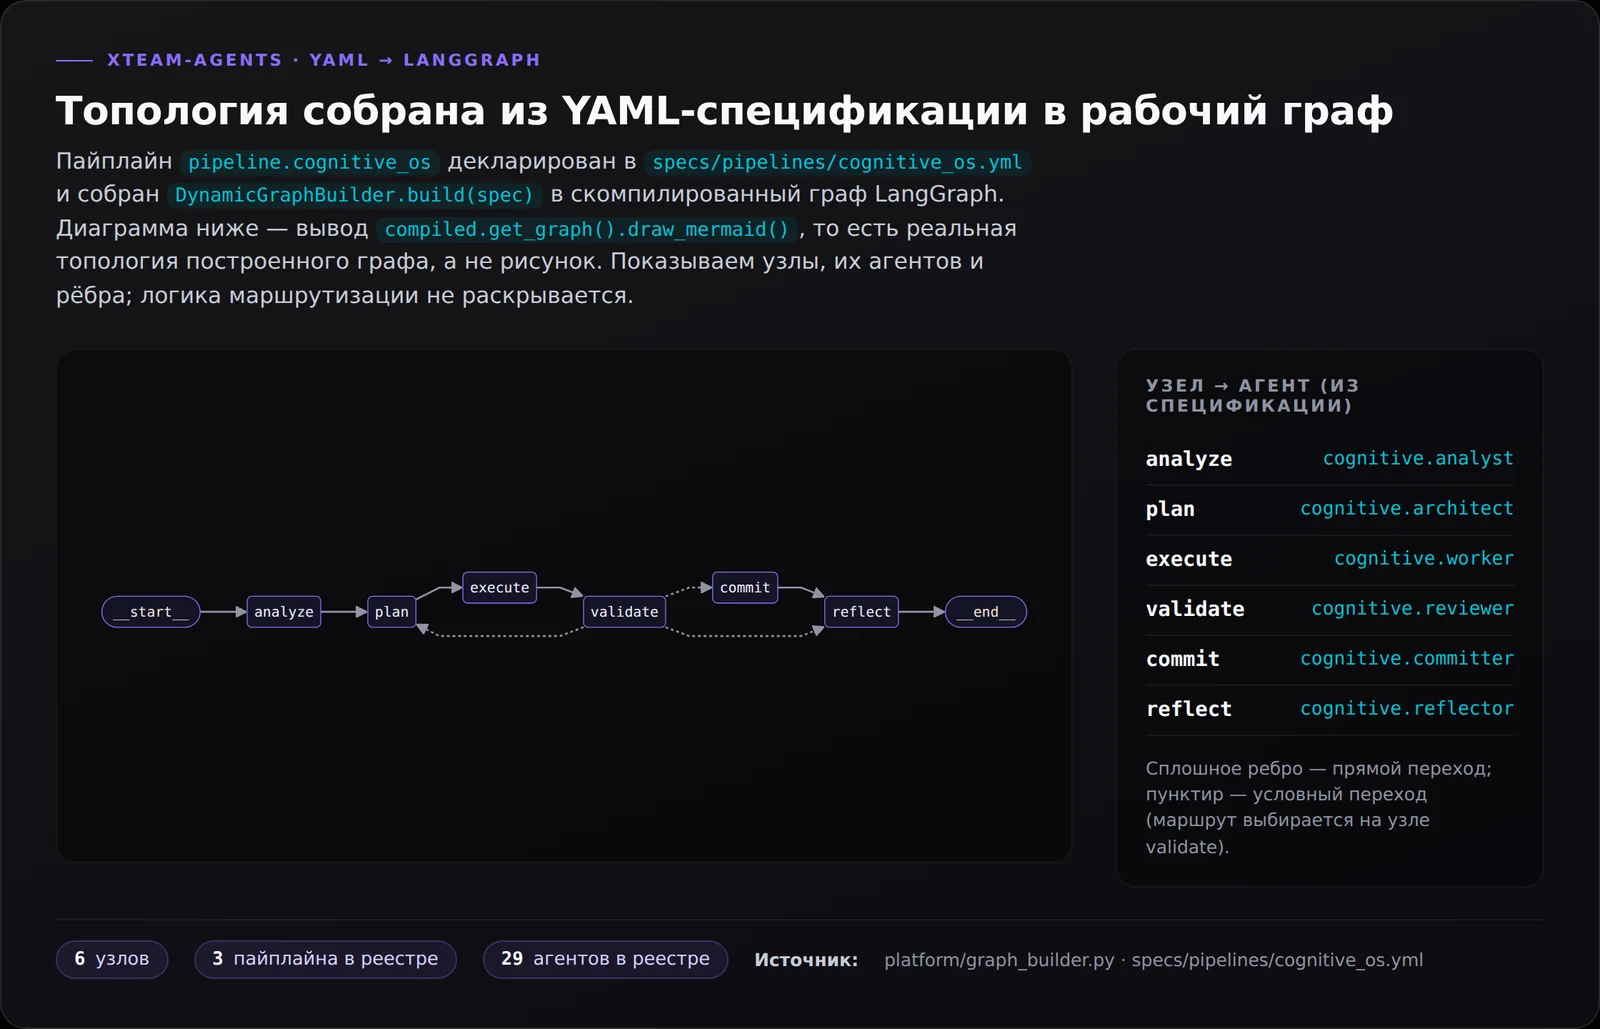The image size is (1600, 1029).
Task: Click the '29 агентов в реестре' badge
Action: pyautogui.click(x=605, y=959)
